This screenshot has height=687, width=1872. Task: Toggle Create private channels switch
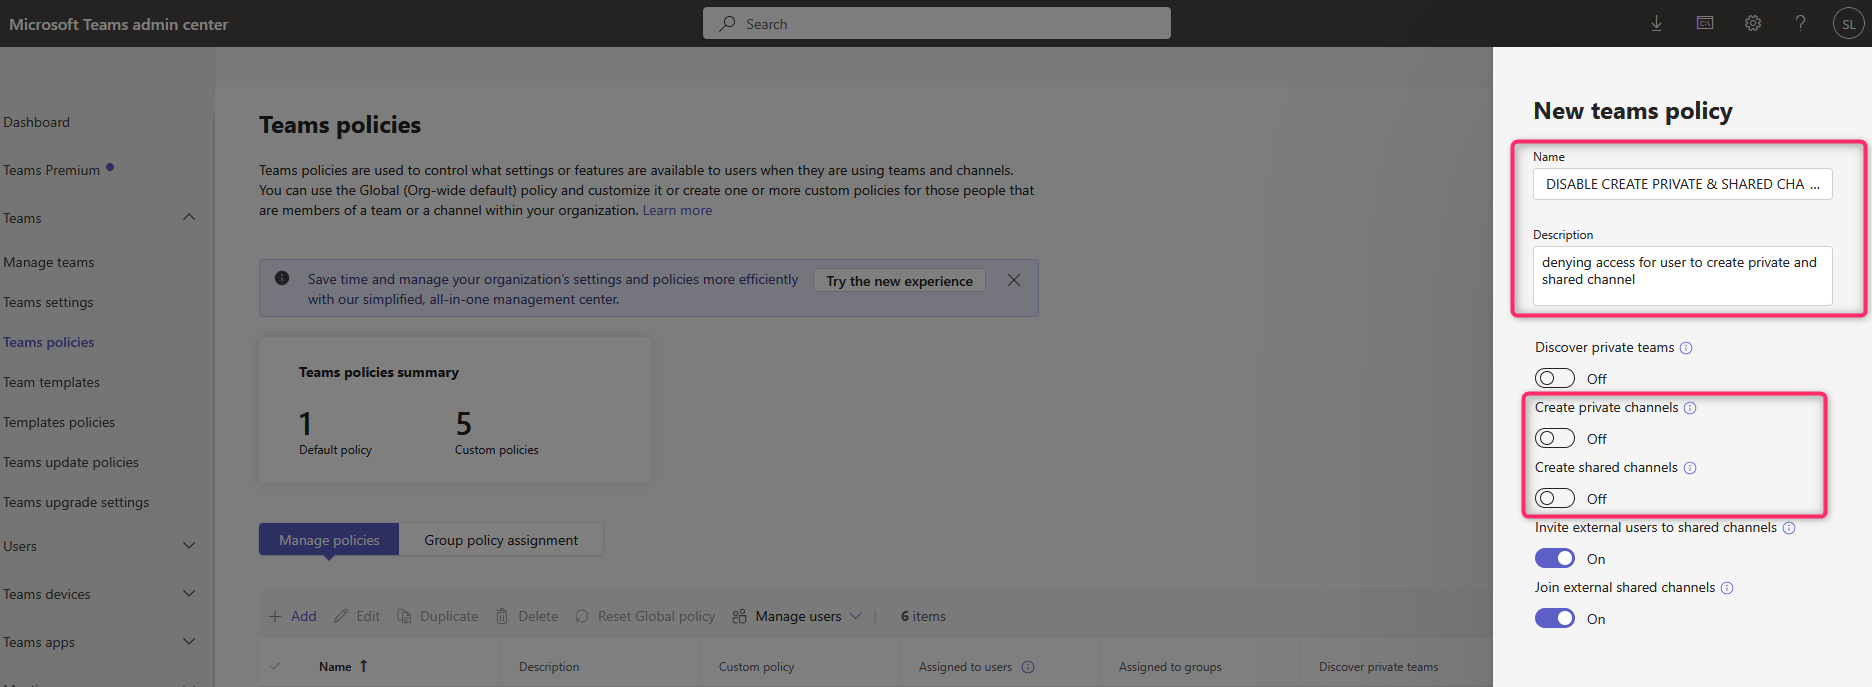tap(1555, 438)
